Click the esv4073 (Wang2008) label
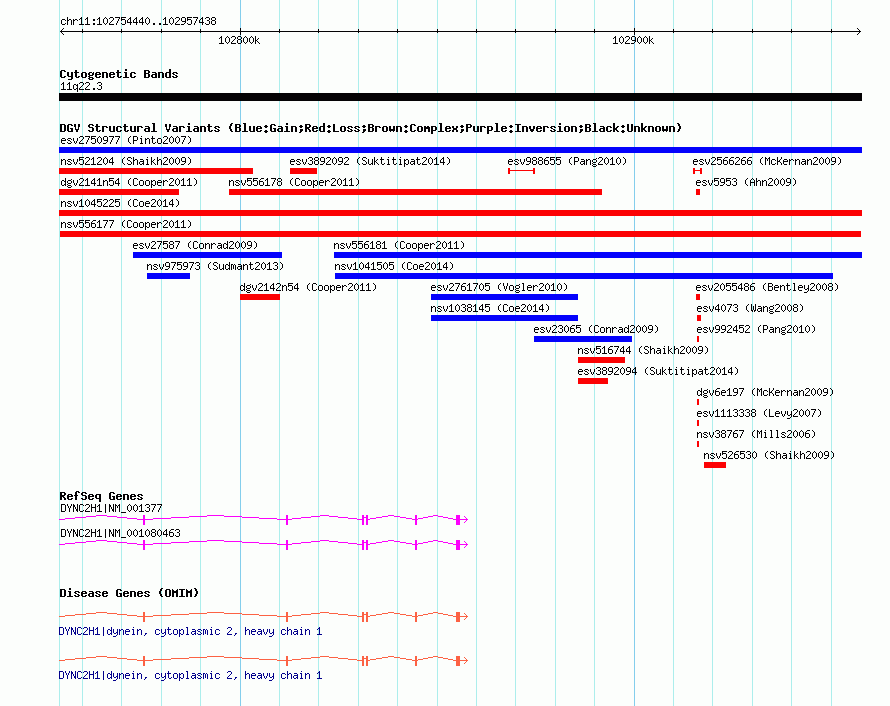Viewport: 890px width, 706px height. pyautogui.click(x=750, y=308)
